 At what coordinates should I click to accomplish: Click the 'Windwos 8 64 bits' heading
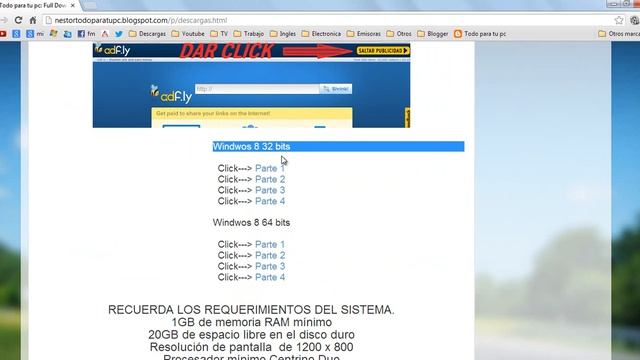coord(251,222)
